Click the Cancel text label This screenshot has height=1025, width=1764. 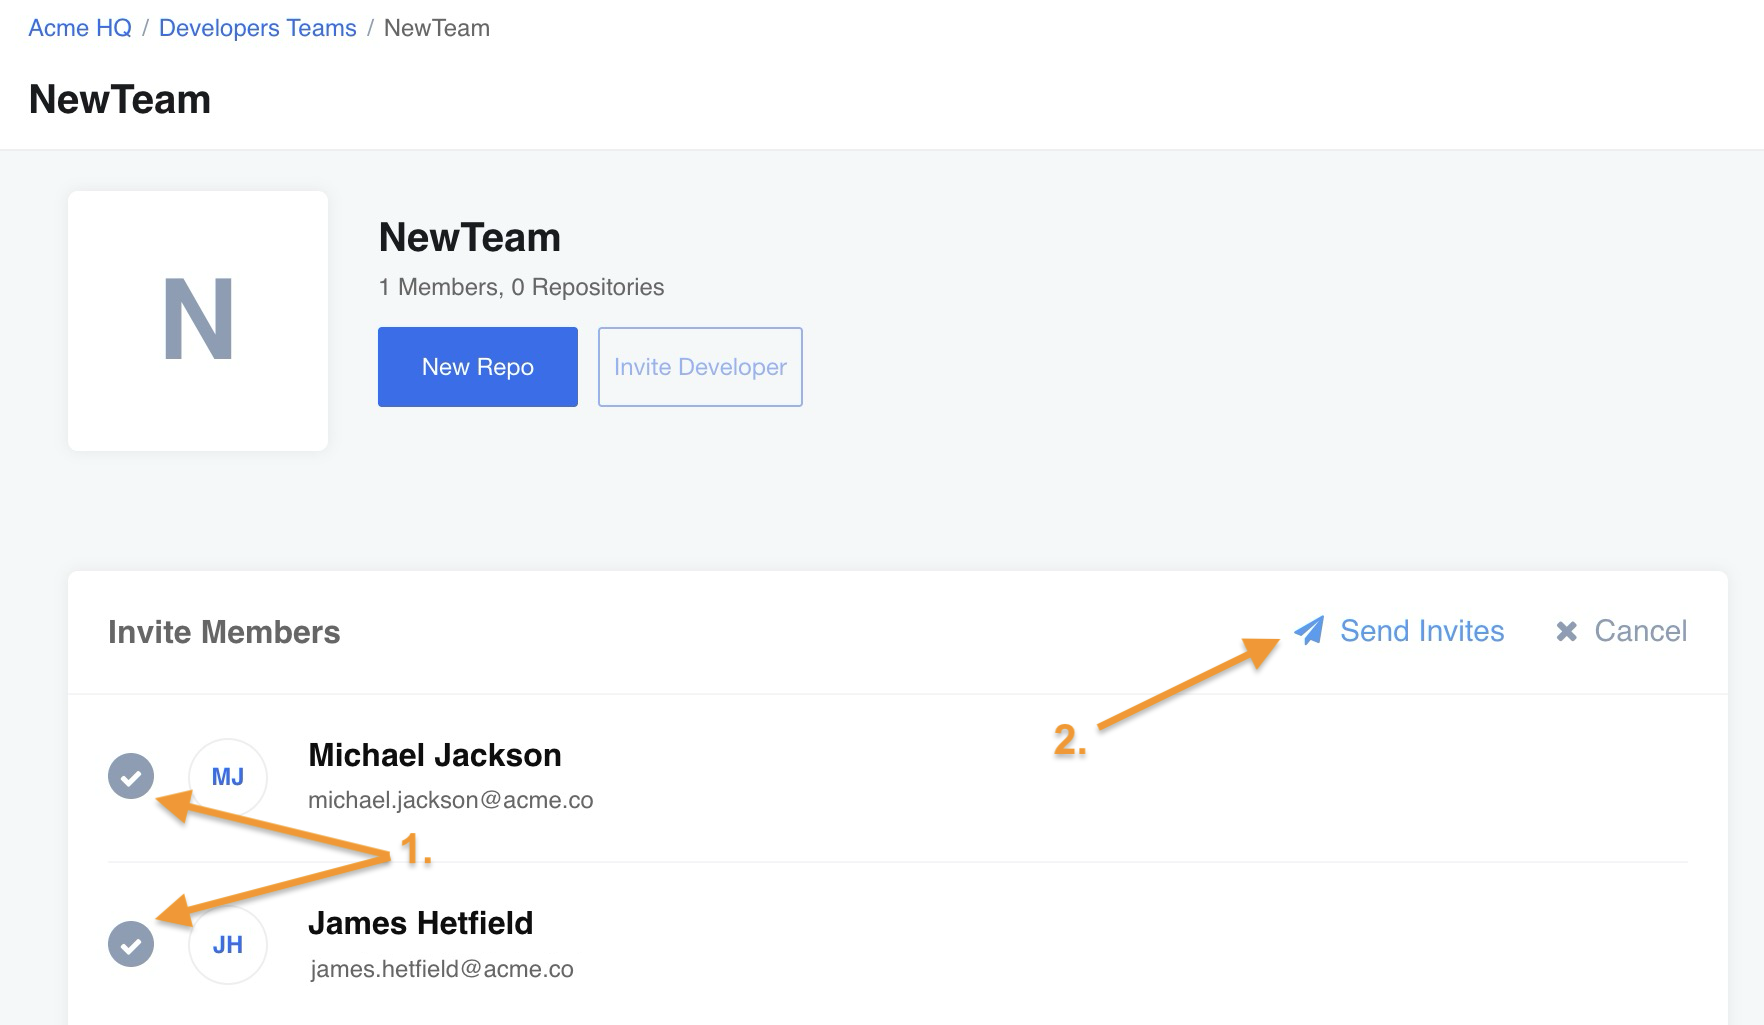(1640, 631)
